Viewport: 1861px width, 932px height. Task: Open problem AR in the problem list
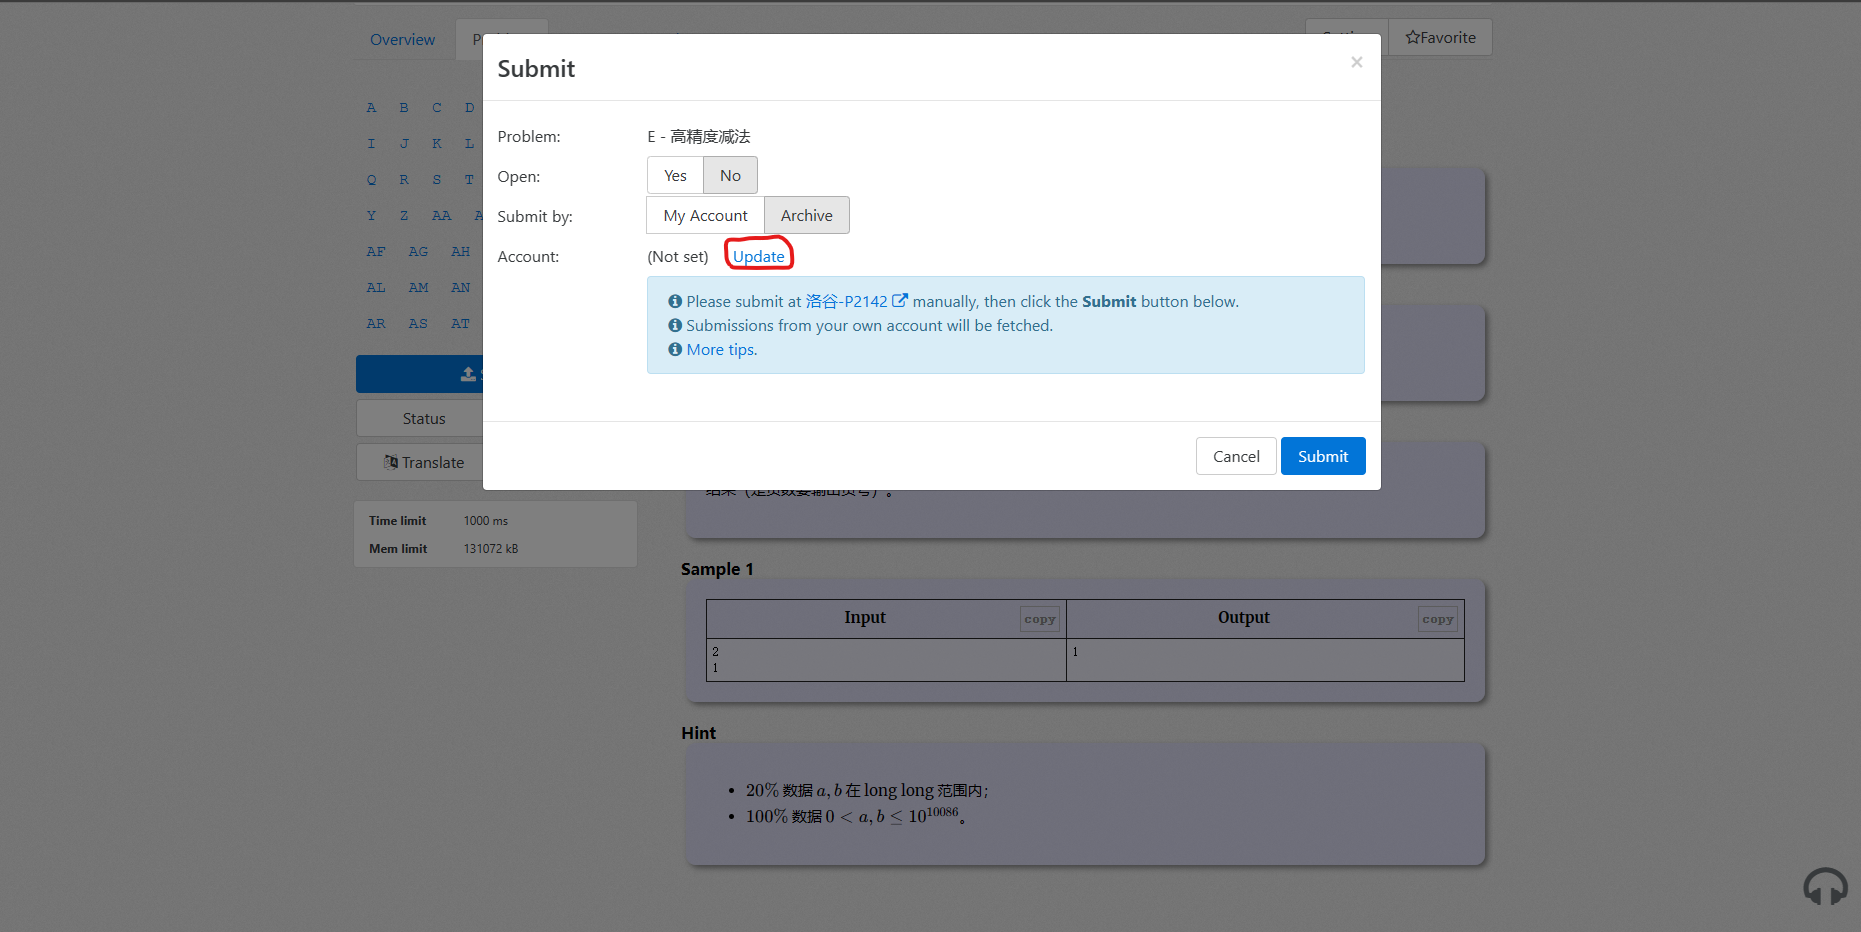coord(376,323)
